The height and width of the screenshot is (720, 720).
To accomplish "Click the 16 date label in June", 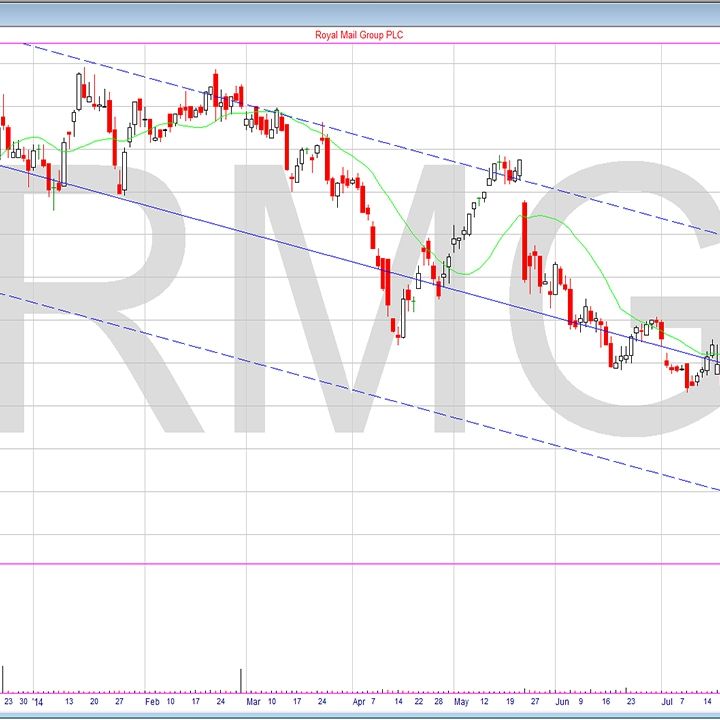I will coord(606,701).
